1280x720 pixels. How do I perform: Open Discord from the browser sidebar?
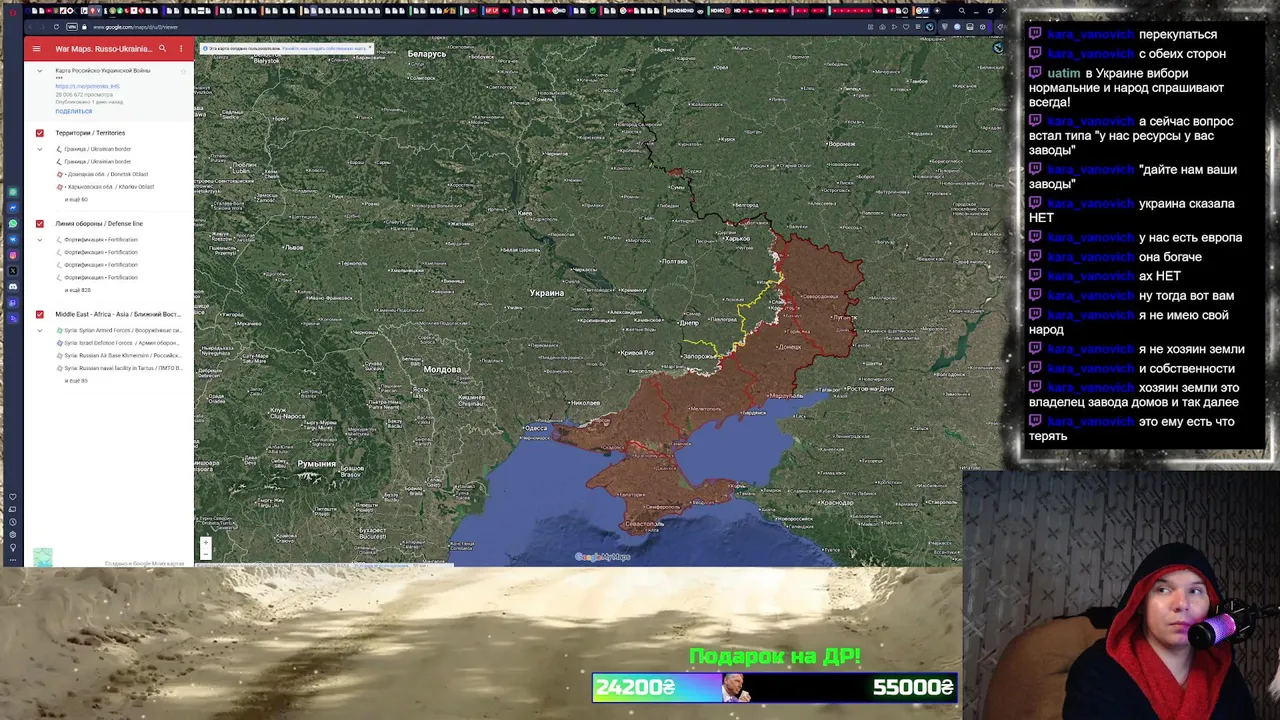tap(13, 287)
